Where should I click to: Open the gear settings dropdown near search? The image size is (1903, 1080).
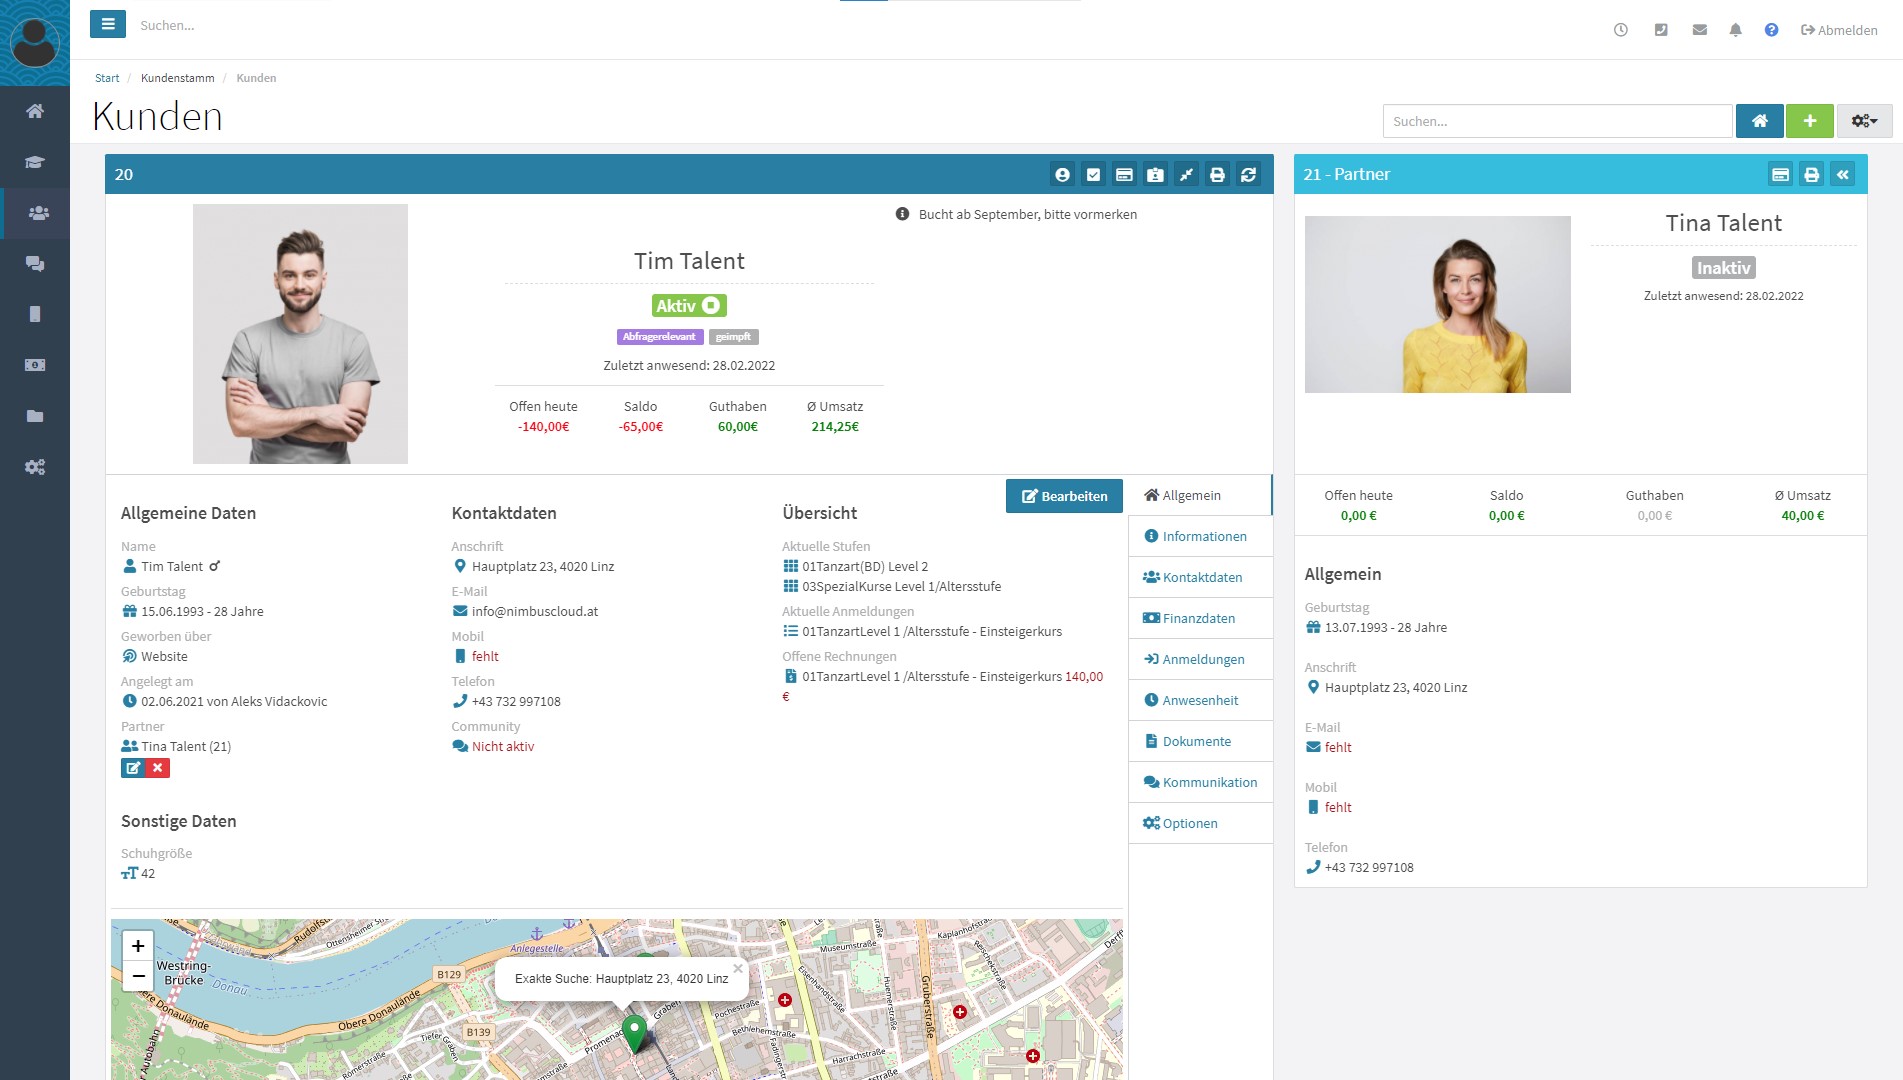[1863, 121]
